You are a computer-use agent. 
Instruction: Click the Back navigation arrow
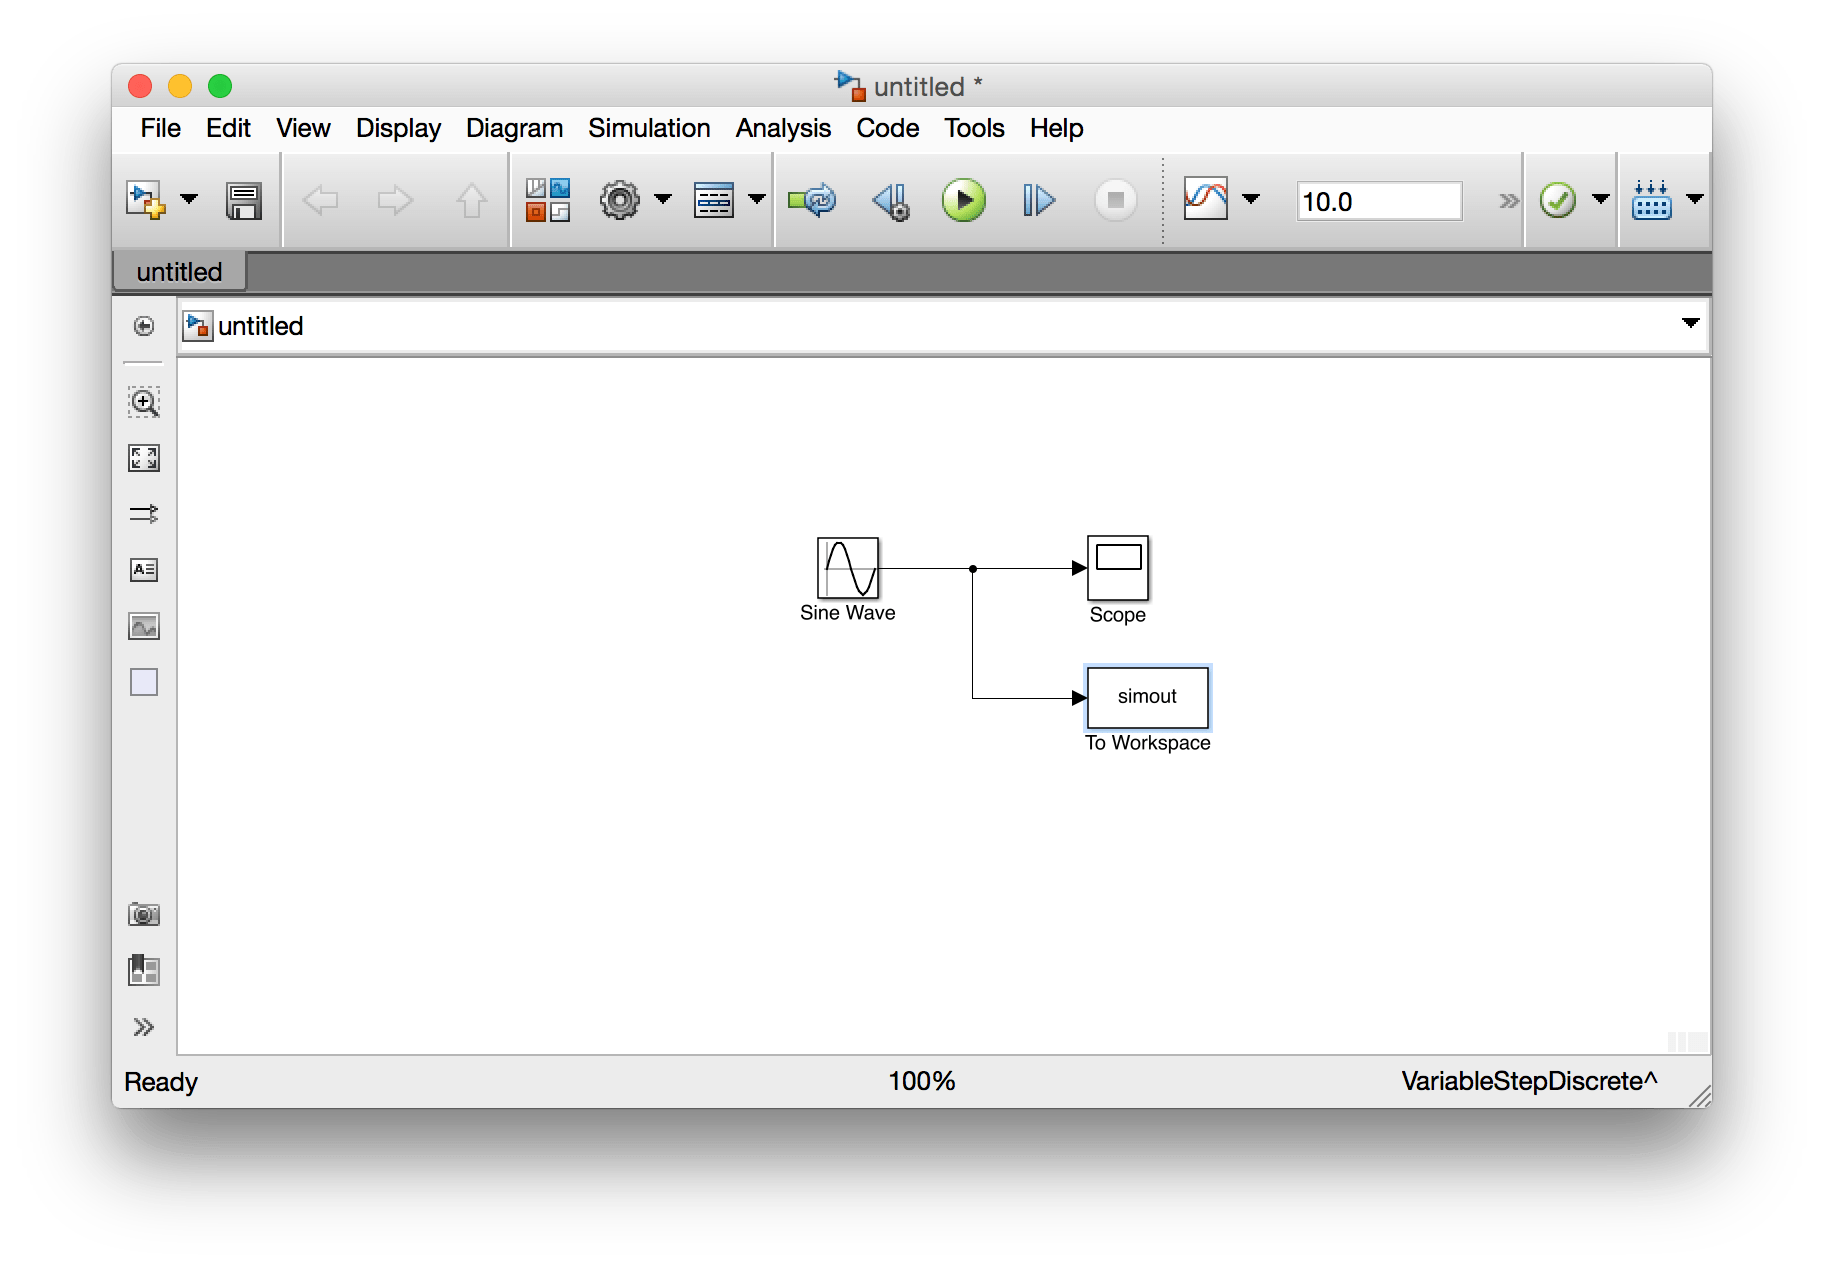320,200
